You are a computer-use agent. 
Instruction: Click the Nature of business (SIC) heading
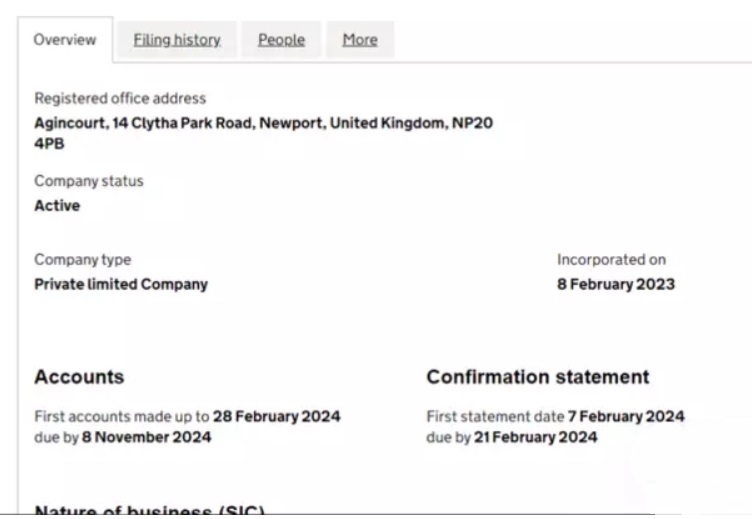click(149, 511)
